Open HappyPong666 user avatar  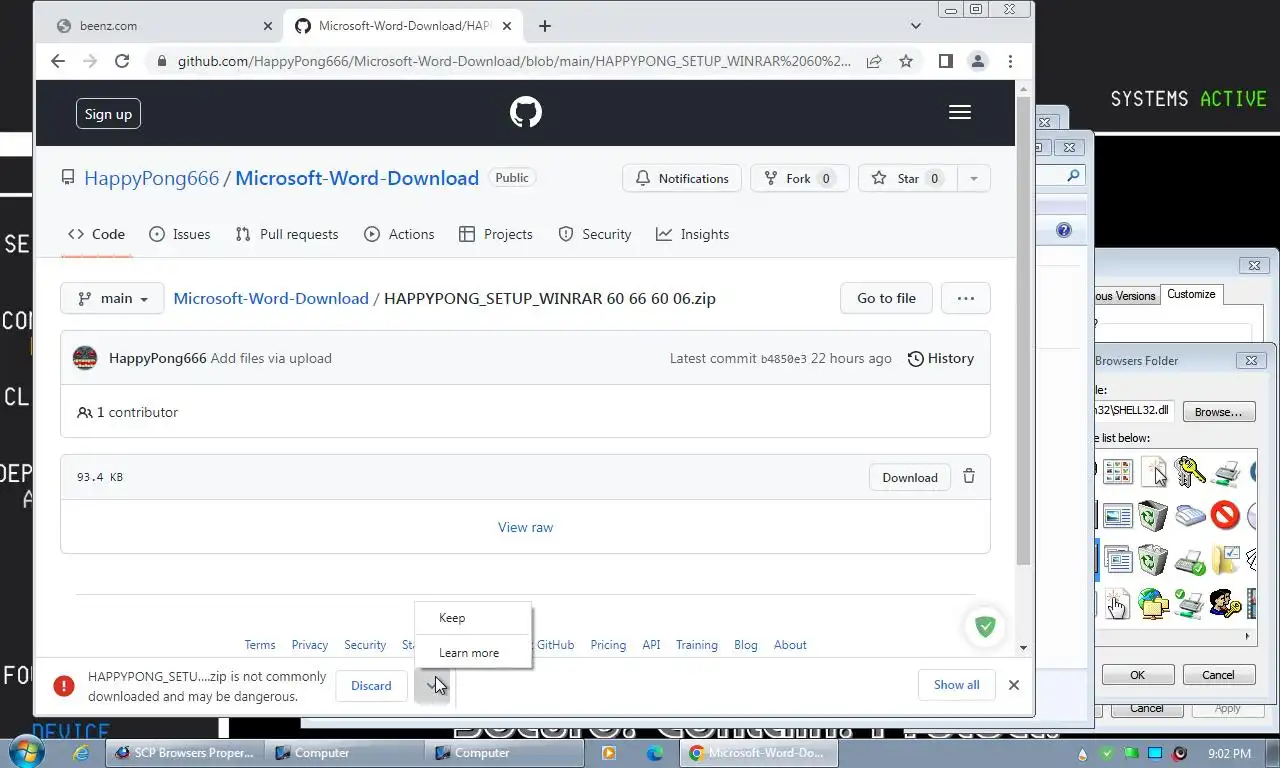point(85,358)
